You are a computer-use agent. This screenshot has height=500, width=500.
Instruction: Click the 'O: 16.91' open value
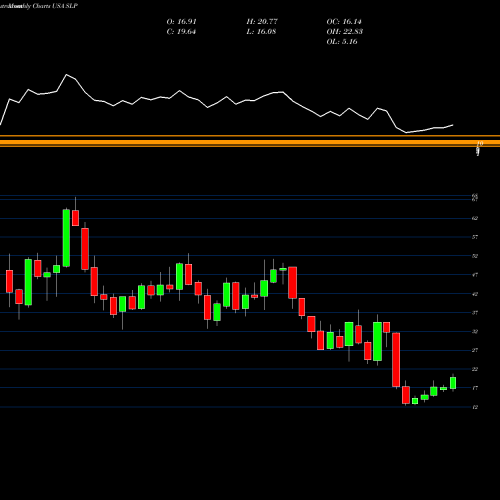click(181, 22)
